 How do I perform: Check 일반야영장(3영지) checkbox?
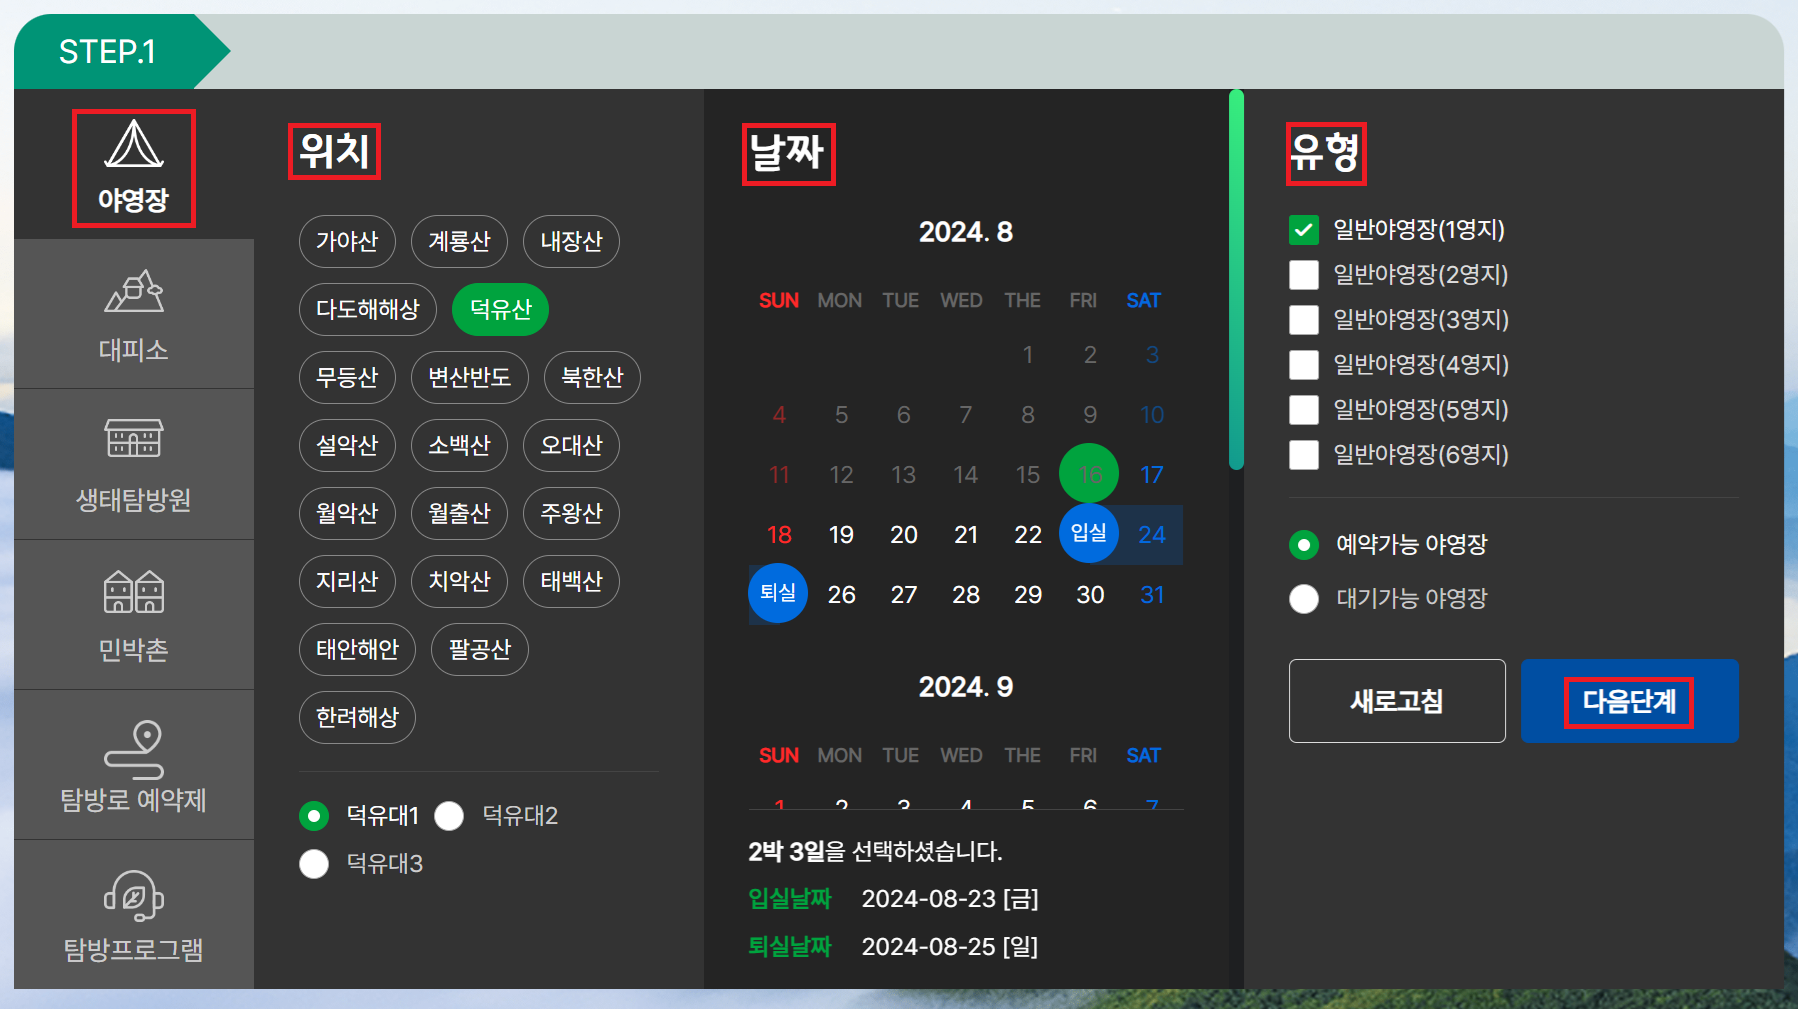click(x=1304, y=320)
